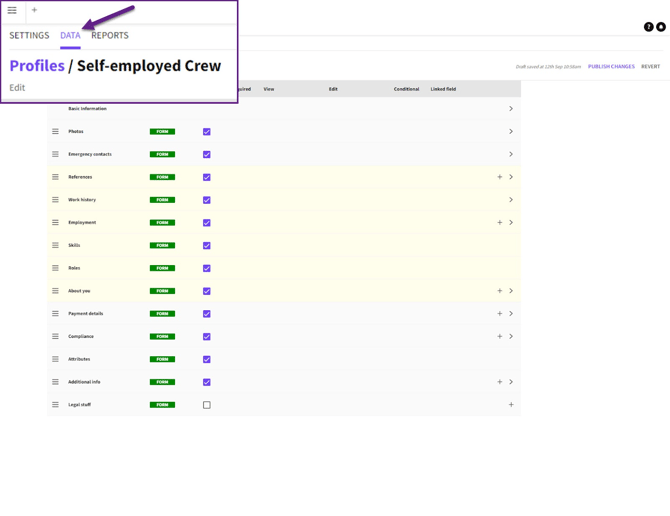Click the plus icon in References row
Viewport: 670px width, 516px height.
click(500, 177)
